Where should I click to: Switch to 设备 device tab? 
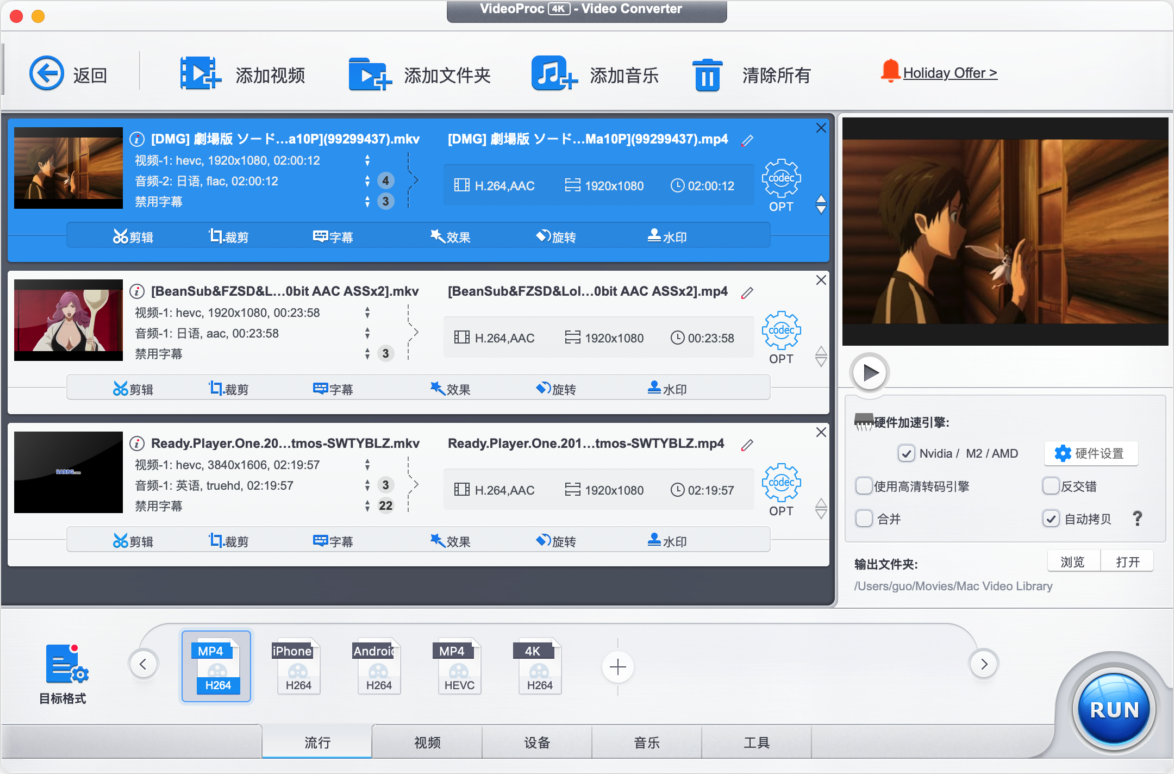(x=537, y=742)
